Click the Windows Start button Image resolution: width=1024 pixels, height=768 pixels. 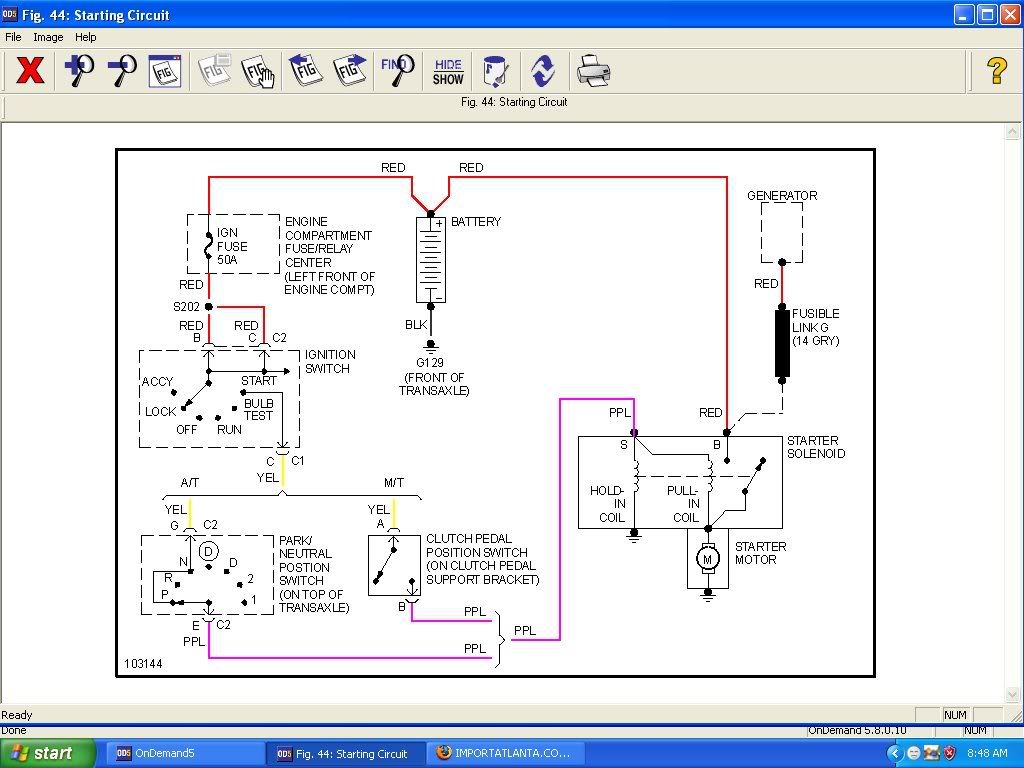[x=48, y=753]
